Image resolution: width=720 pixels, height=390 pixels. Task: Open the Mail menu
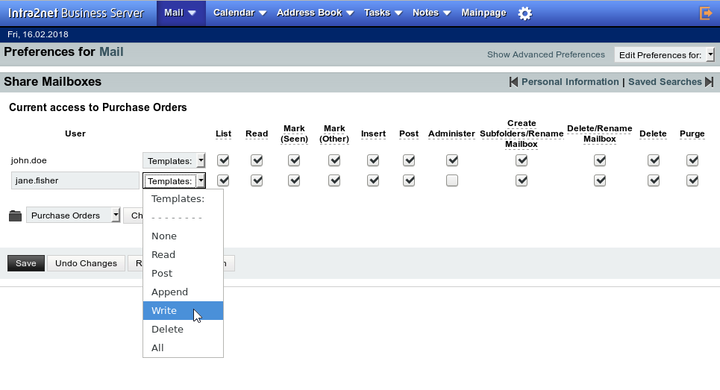tap(180, 13)
